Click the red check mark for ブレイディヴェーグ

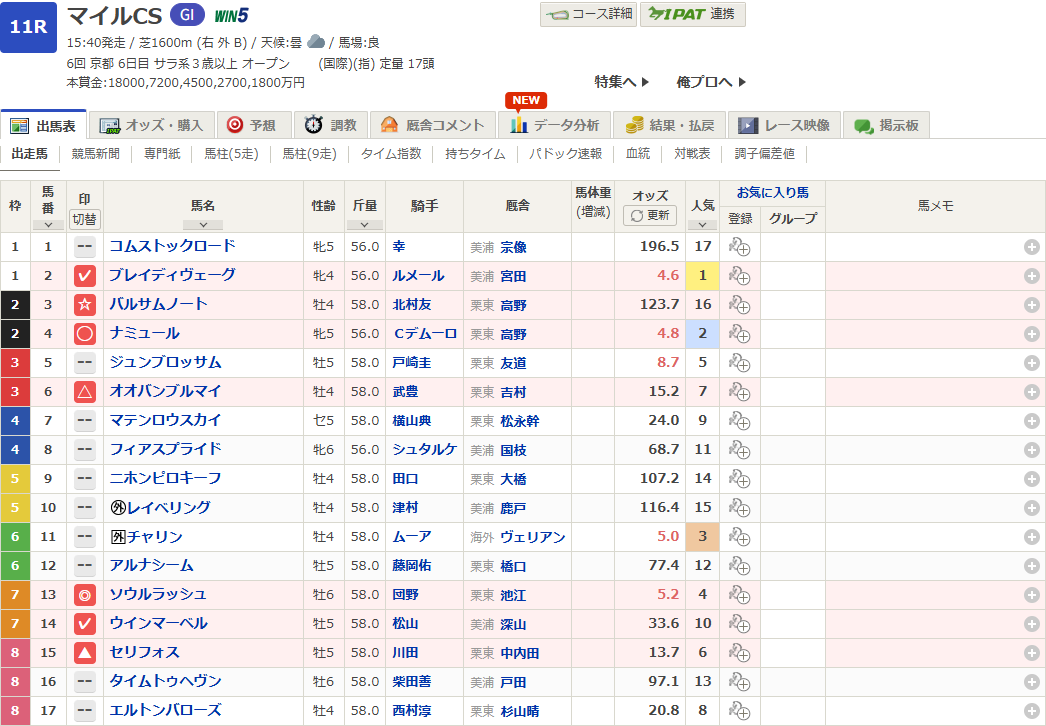(85, 276)
